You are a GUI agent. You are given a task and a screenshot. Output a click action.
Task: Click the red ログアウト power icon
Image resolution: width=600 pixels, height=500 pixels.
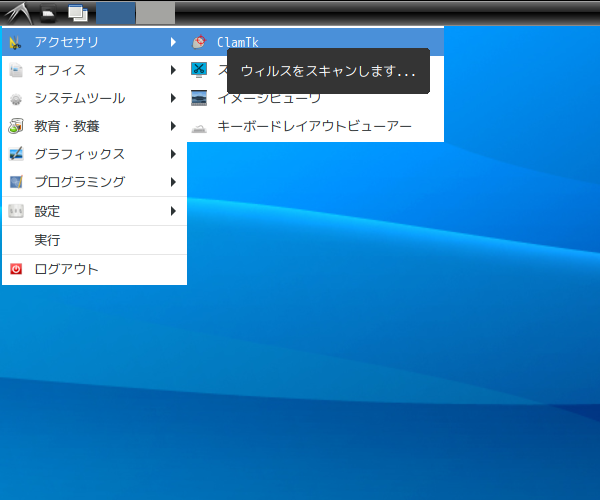click(16, 269)
